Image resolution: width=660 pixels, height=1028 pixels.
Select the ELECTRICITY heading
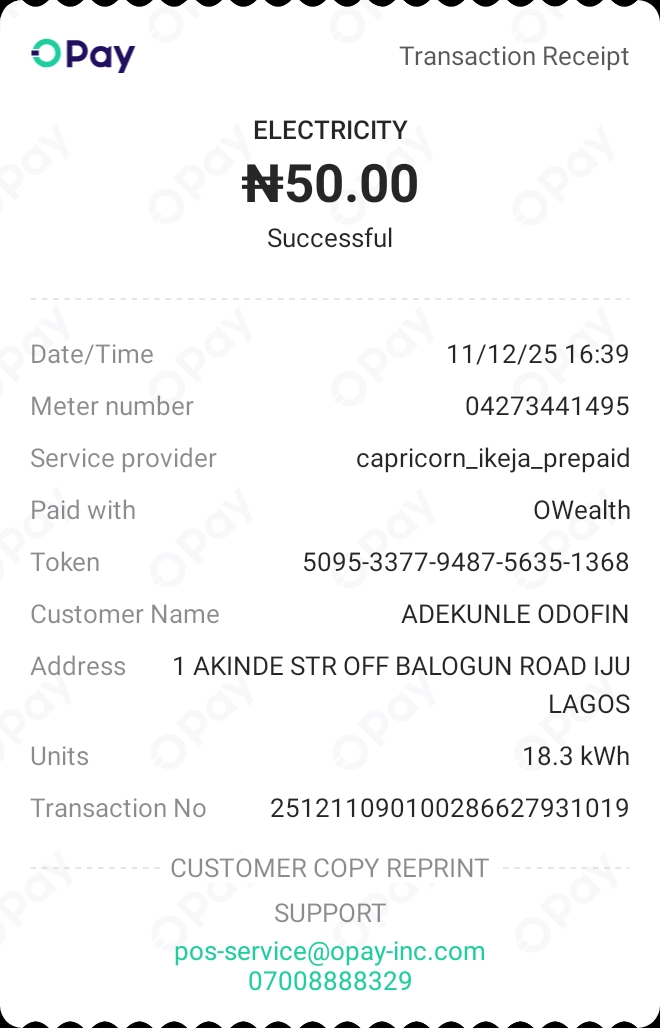click(x=330, y=130)
